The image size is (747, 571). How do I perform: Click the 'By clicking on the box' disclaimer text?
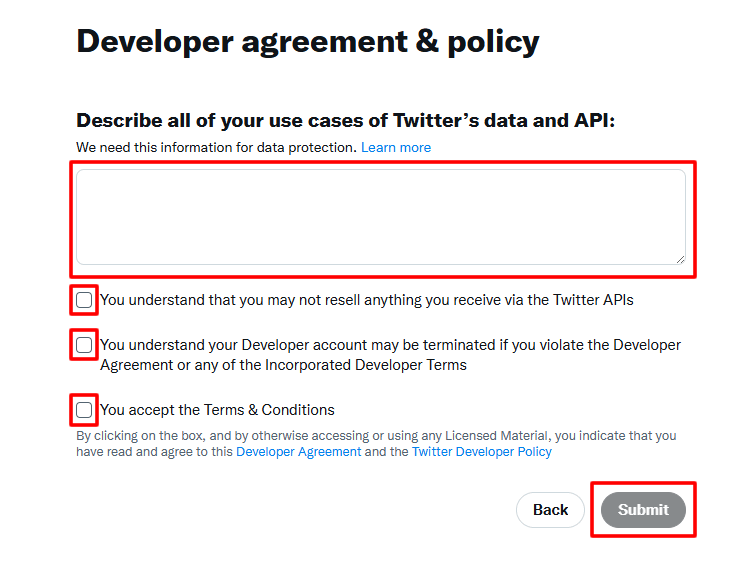tap(376, 443)
